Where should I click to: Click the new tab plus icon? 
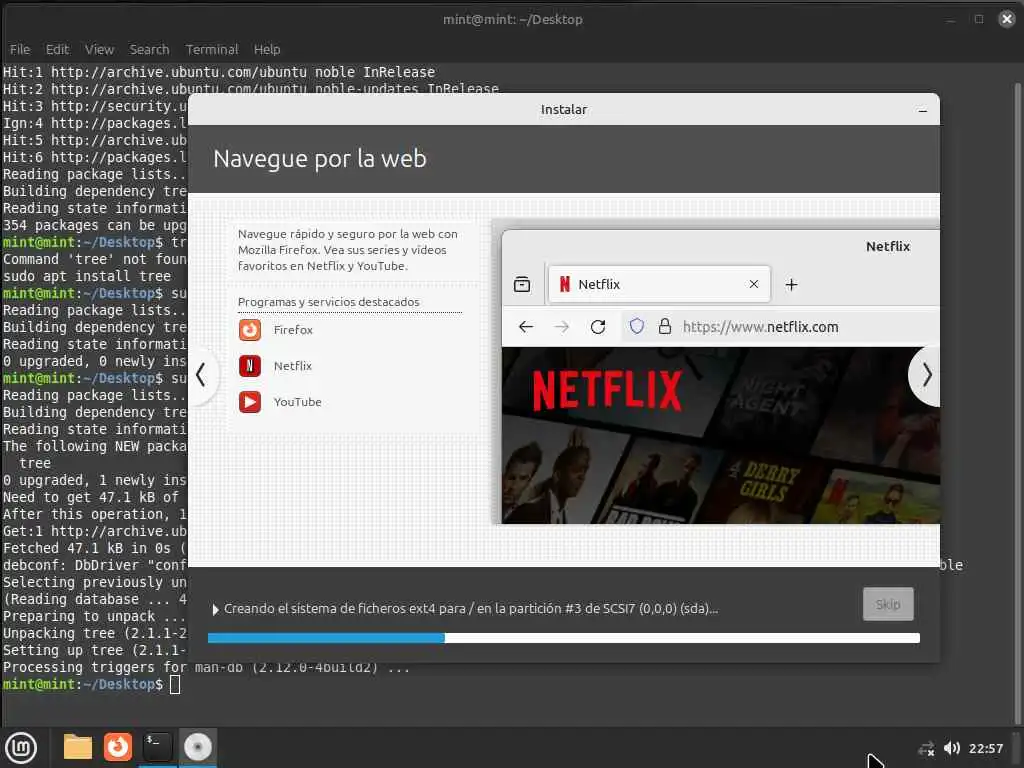[792, 285]
